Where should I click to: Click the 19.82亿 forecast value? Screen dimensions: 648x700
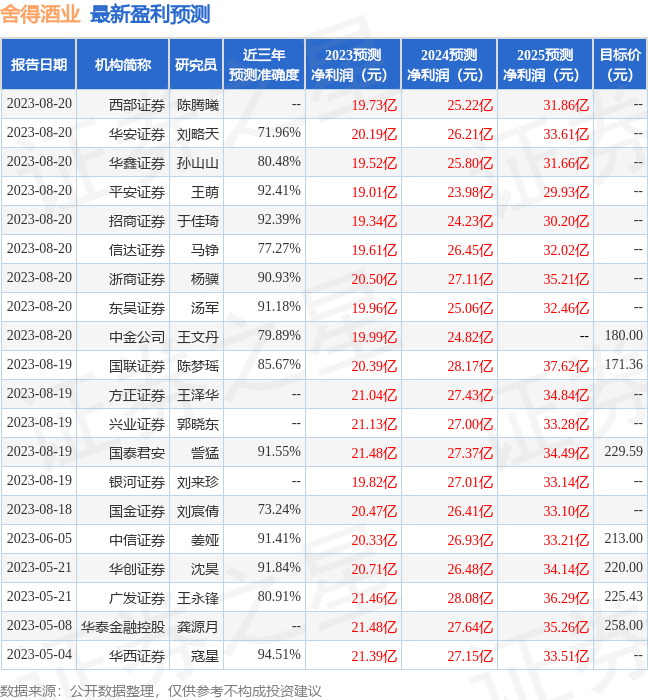(x=374, y=482)
